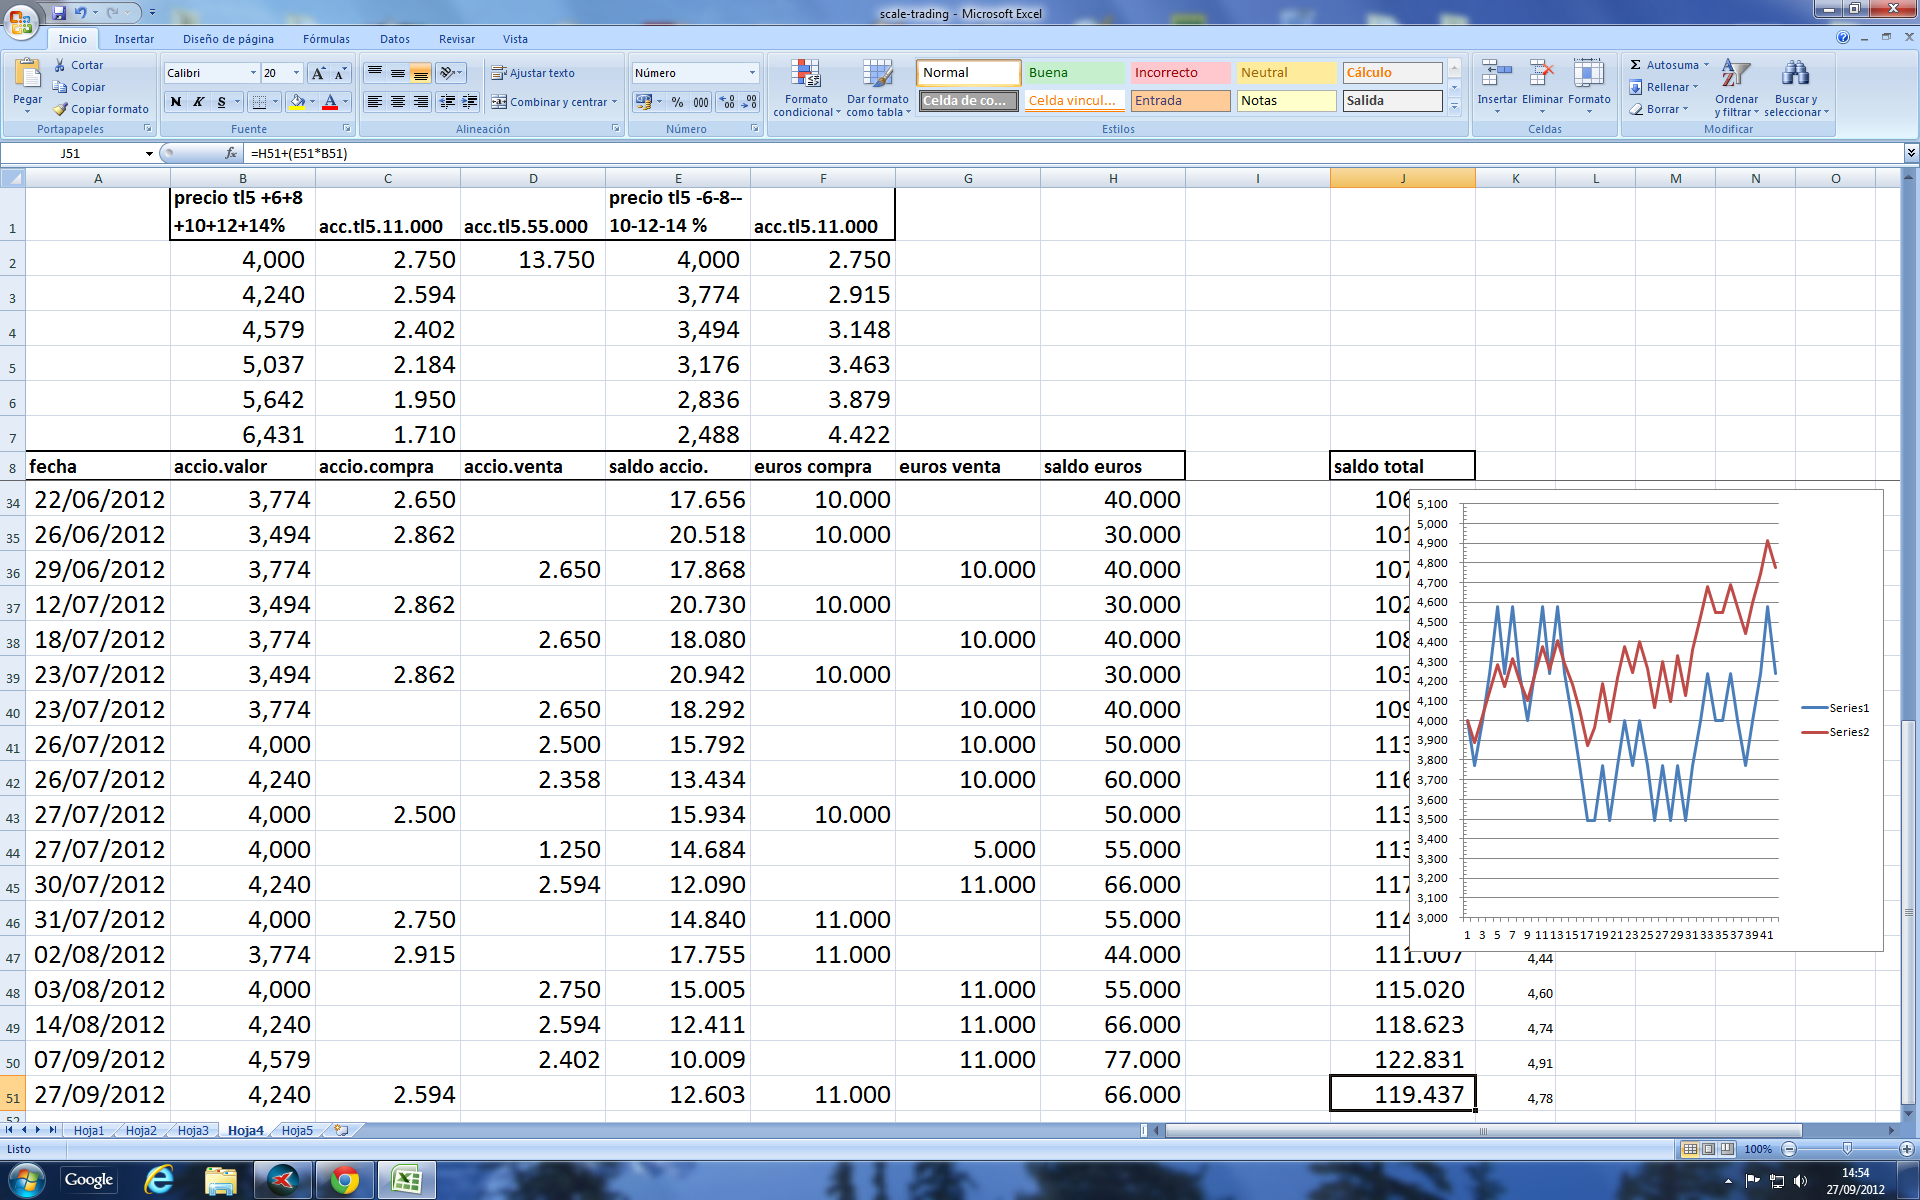Toggle Ajustar texto wrap option
Image resolution: width=1920 pixels, height=1200 pixels.
[x=532, y=73]
